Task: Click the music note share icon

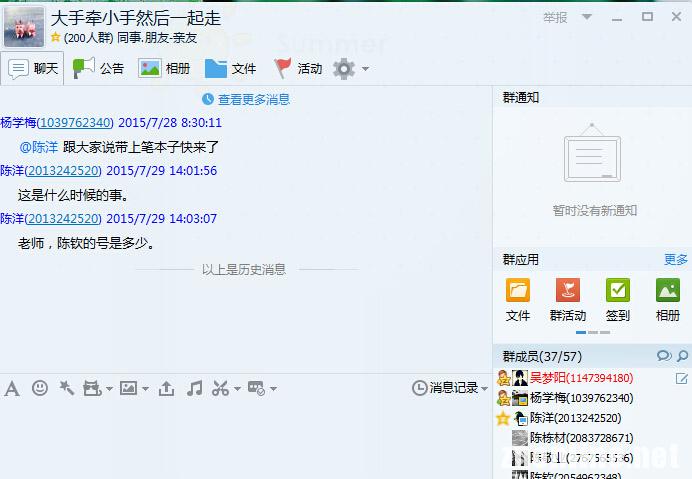Action: (195, 388)
